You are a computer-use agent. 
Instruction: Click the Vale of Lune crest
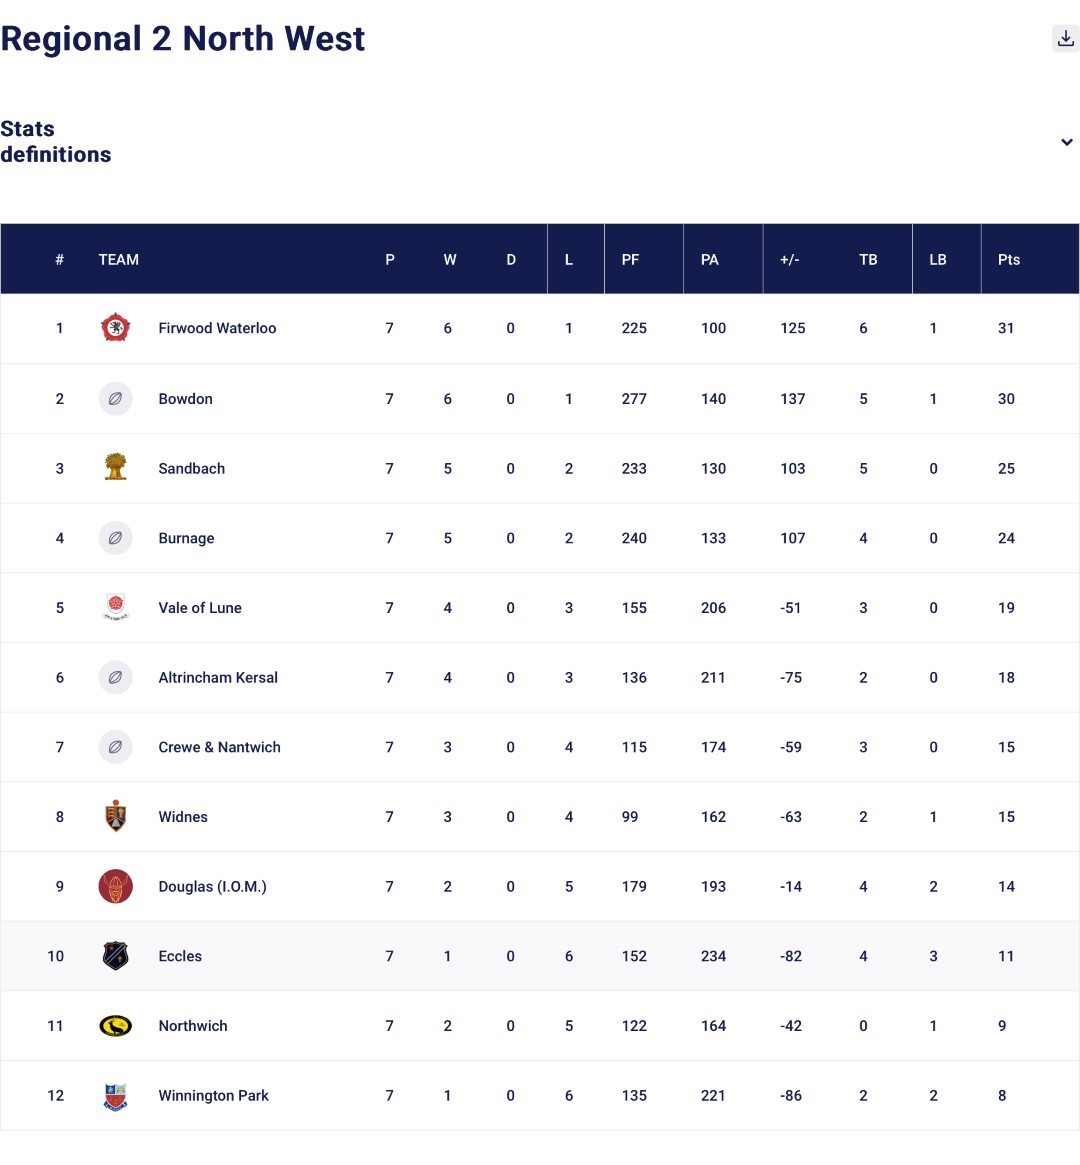click(x=116, y=607)
